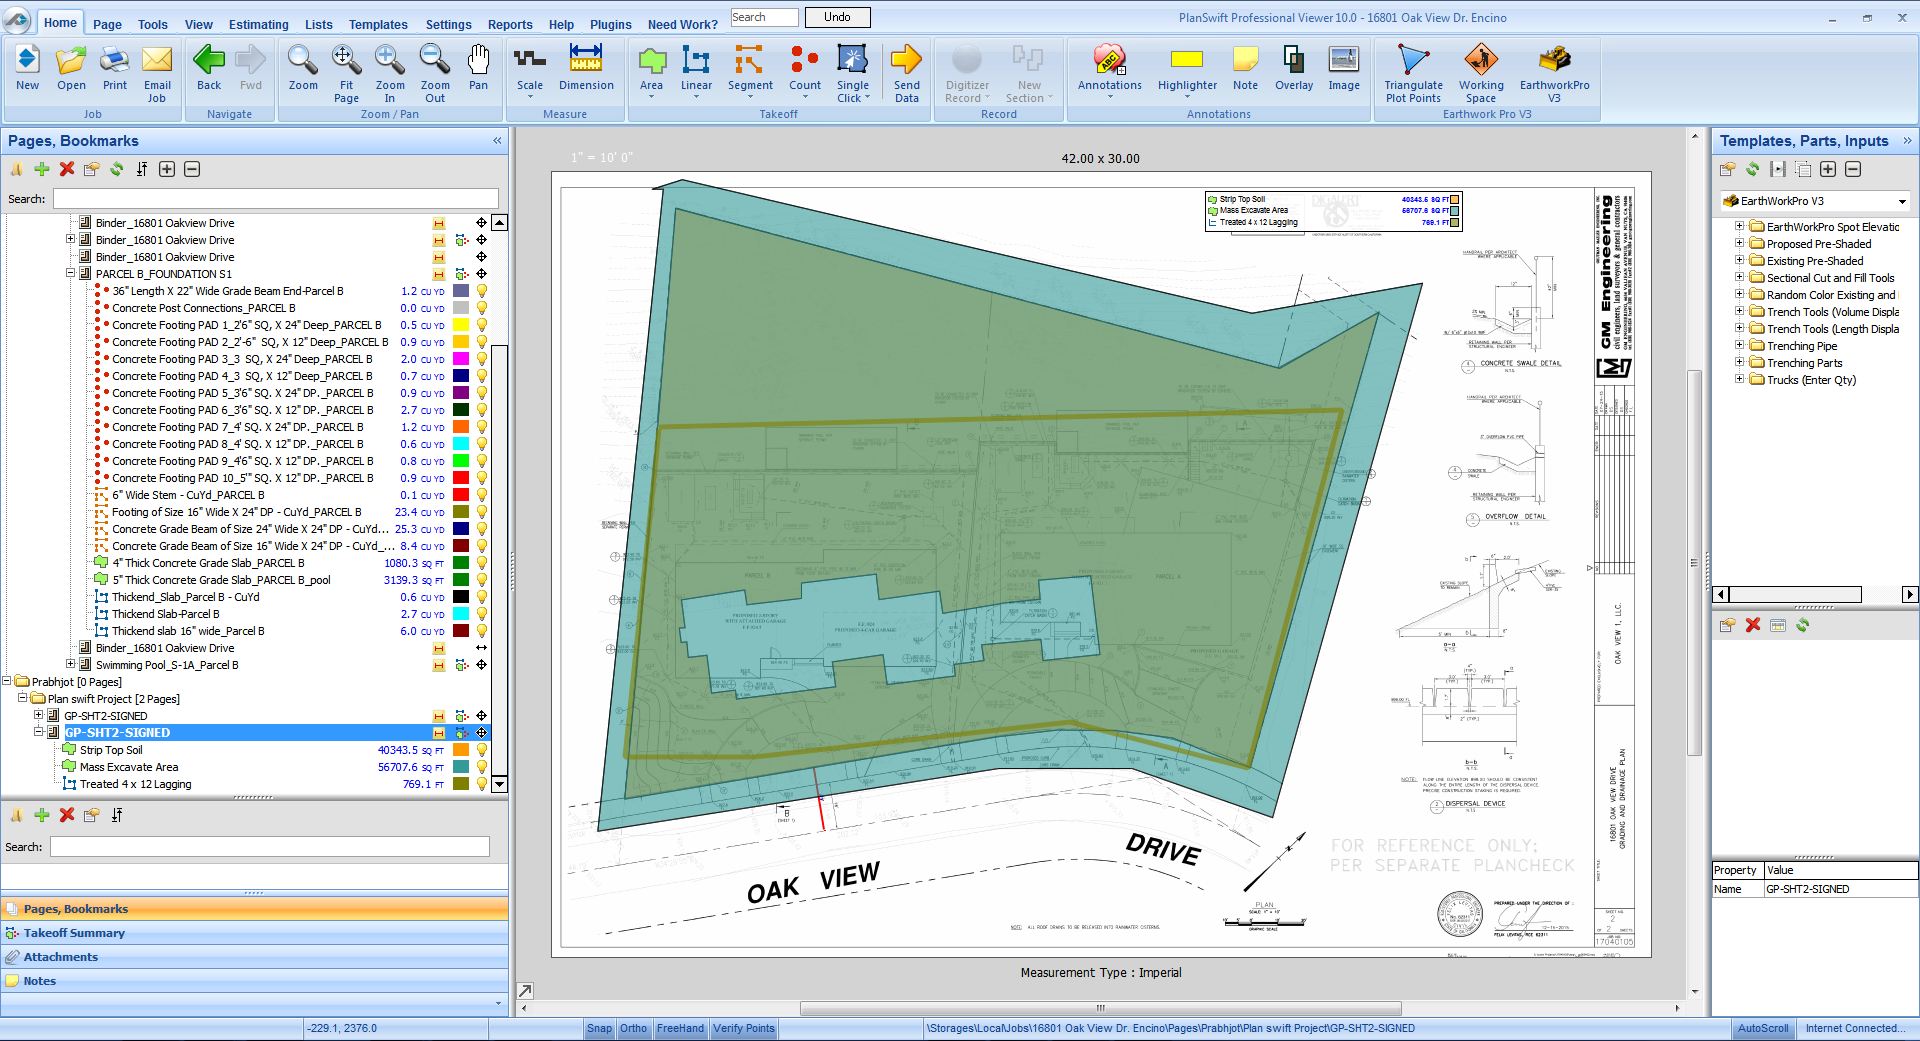Image resolution: width=1920 pixels, height=1041 pixels.
Task: Toggle bulb for Strip Top Soil
Action: click(482, 750)
